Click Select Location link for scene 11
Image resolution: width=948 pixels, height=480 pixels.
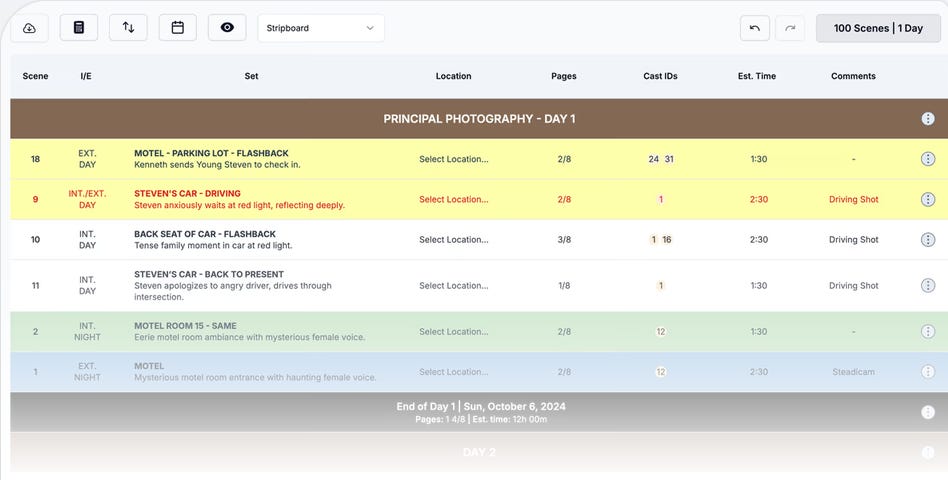(454, 285)
